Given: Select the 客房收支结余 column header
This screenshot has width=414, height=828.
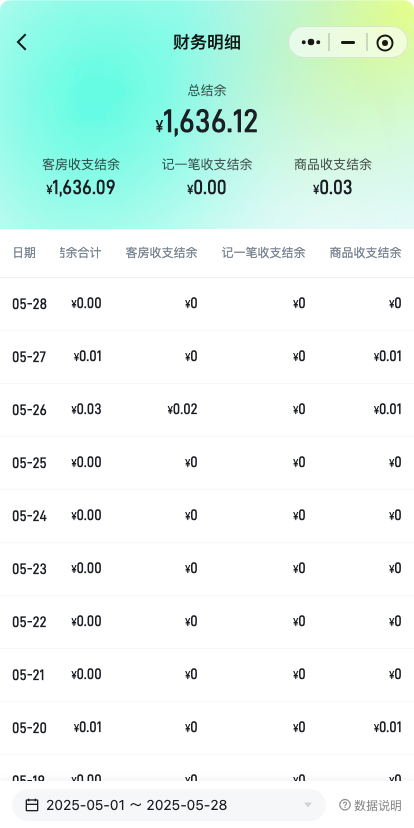Looking at the screenshot, I should [161, 253].
